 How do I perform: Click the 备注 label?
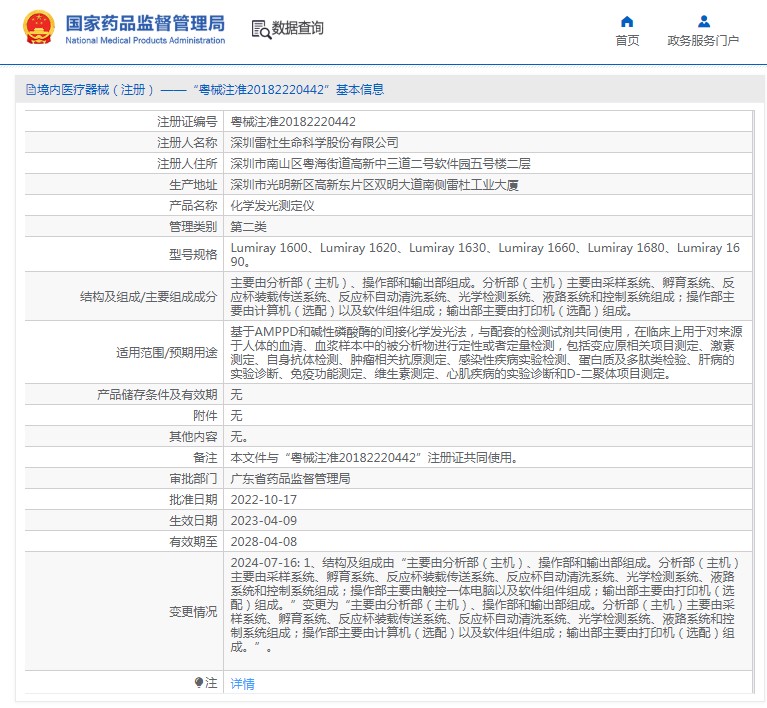pyautogui.click(x=205, y=458)
